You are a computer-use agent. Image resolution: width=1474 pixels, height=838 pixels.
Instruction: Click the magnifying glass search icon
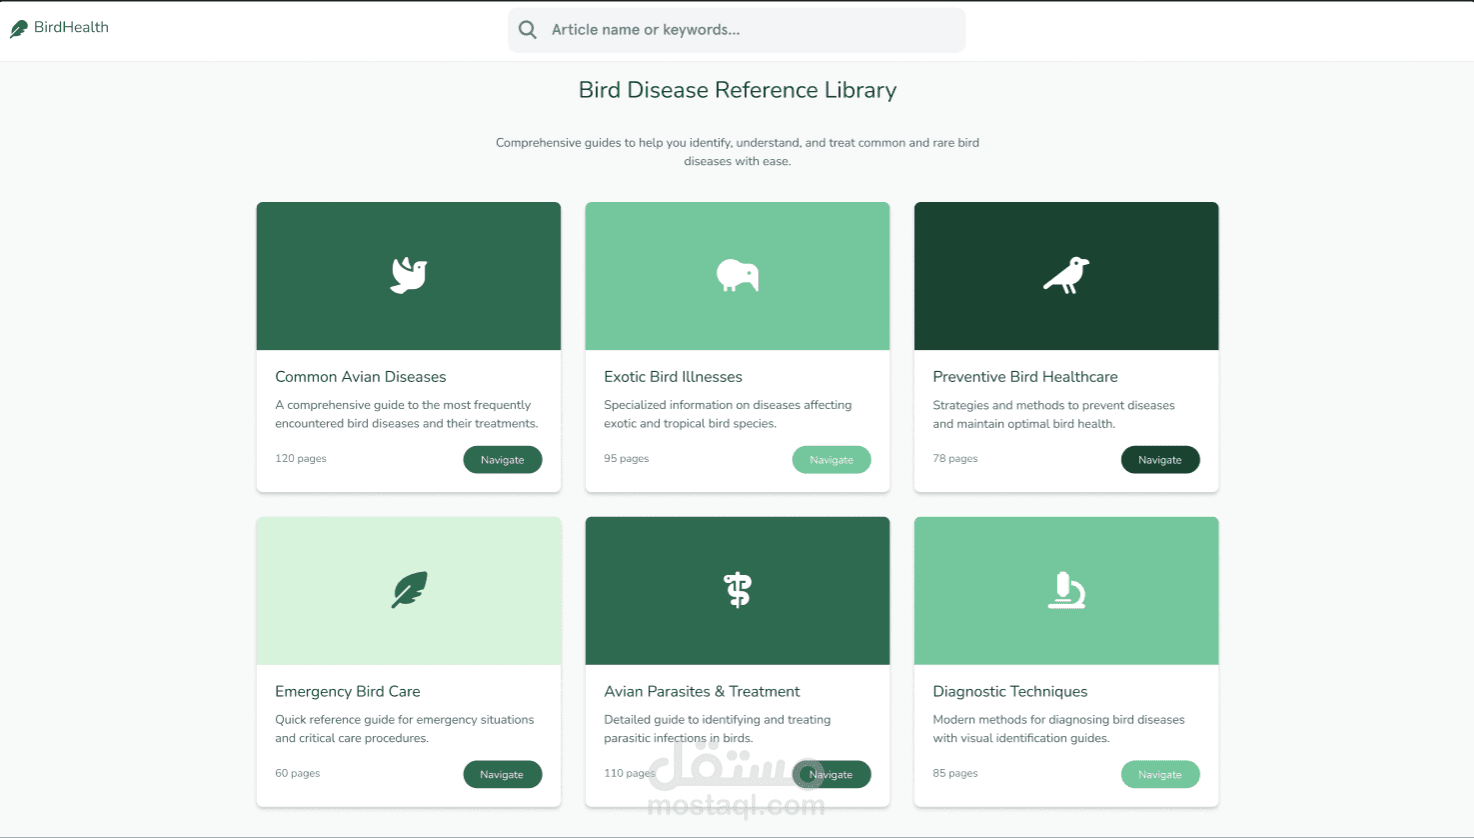tap(527, 29)
